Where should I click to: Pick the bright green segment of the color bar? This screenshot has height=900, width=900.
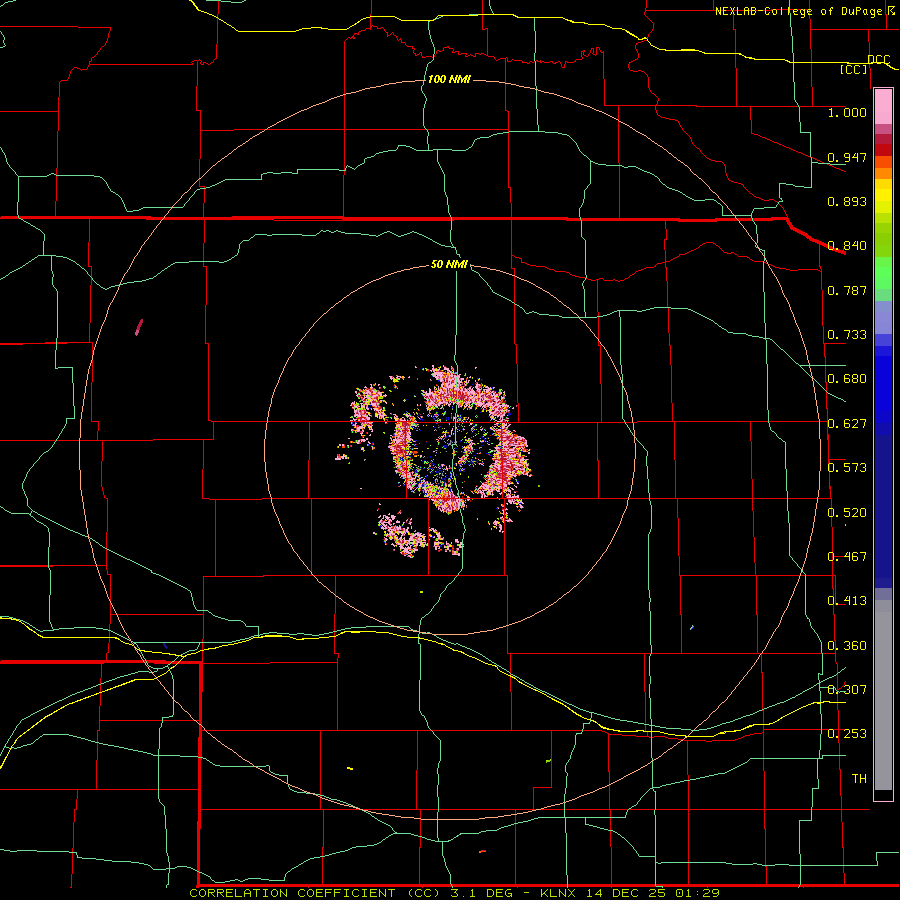pos(883,273)
